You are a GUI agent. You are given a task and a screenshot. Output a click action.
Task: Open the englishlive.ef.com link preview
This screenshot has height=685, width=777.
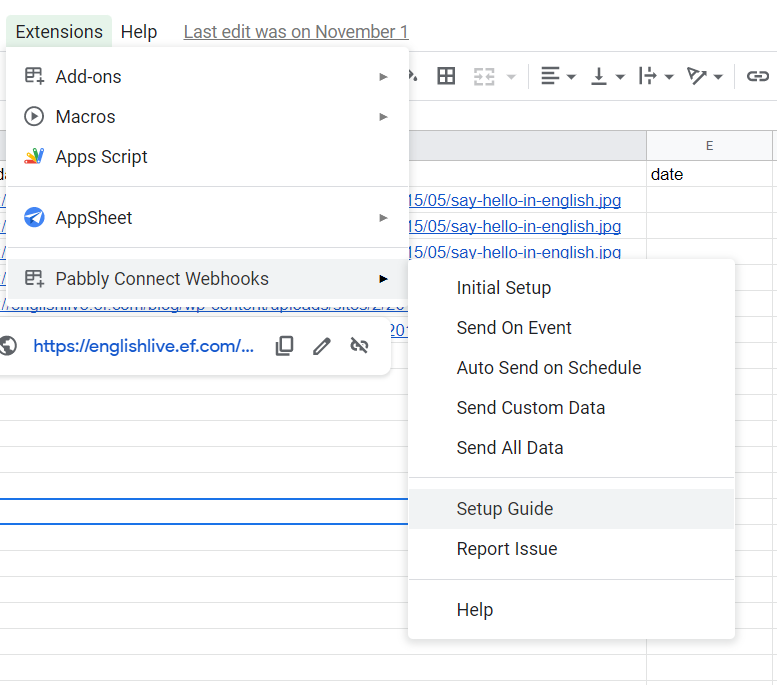144,346
